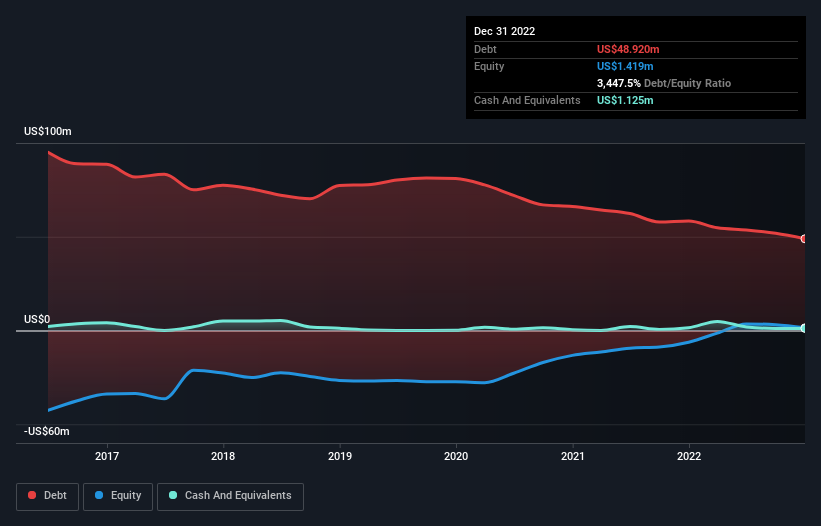Click the Debt label in tooltip
This screenshot has width=821, height=526.
tap(485, 49)
